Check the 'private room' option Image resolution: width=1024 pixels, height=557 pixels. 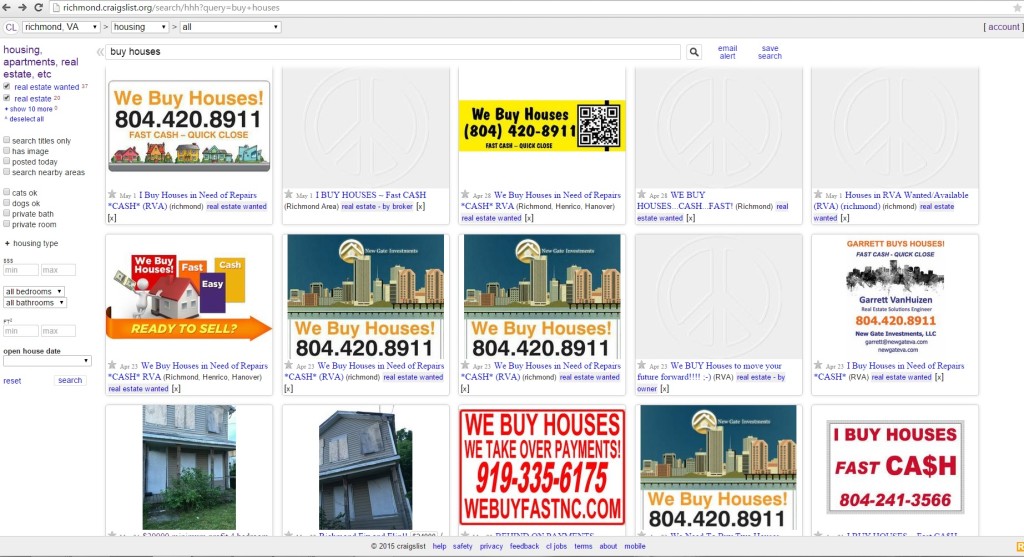[7, 224]
